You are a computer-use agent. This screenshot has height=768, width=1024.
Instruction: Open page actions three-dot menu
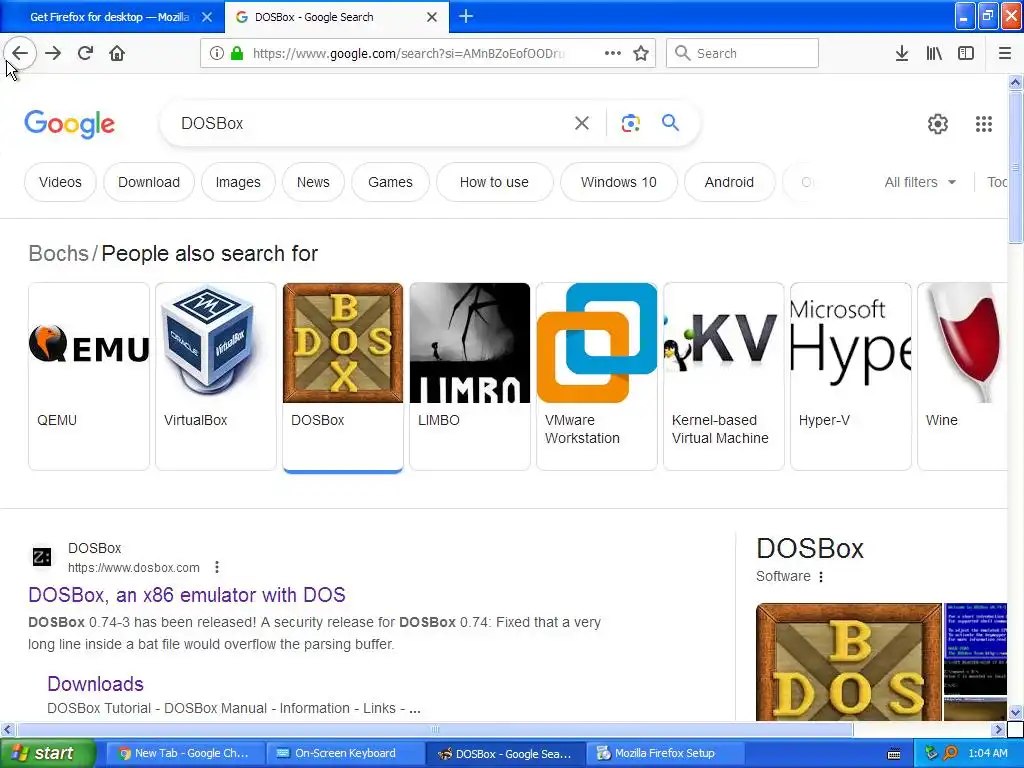pos(613,53)
